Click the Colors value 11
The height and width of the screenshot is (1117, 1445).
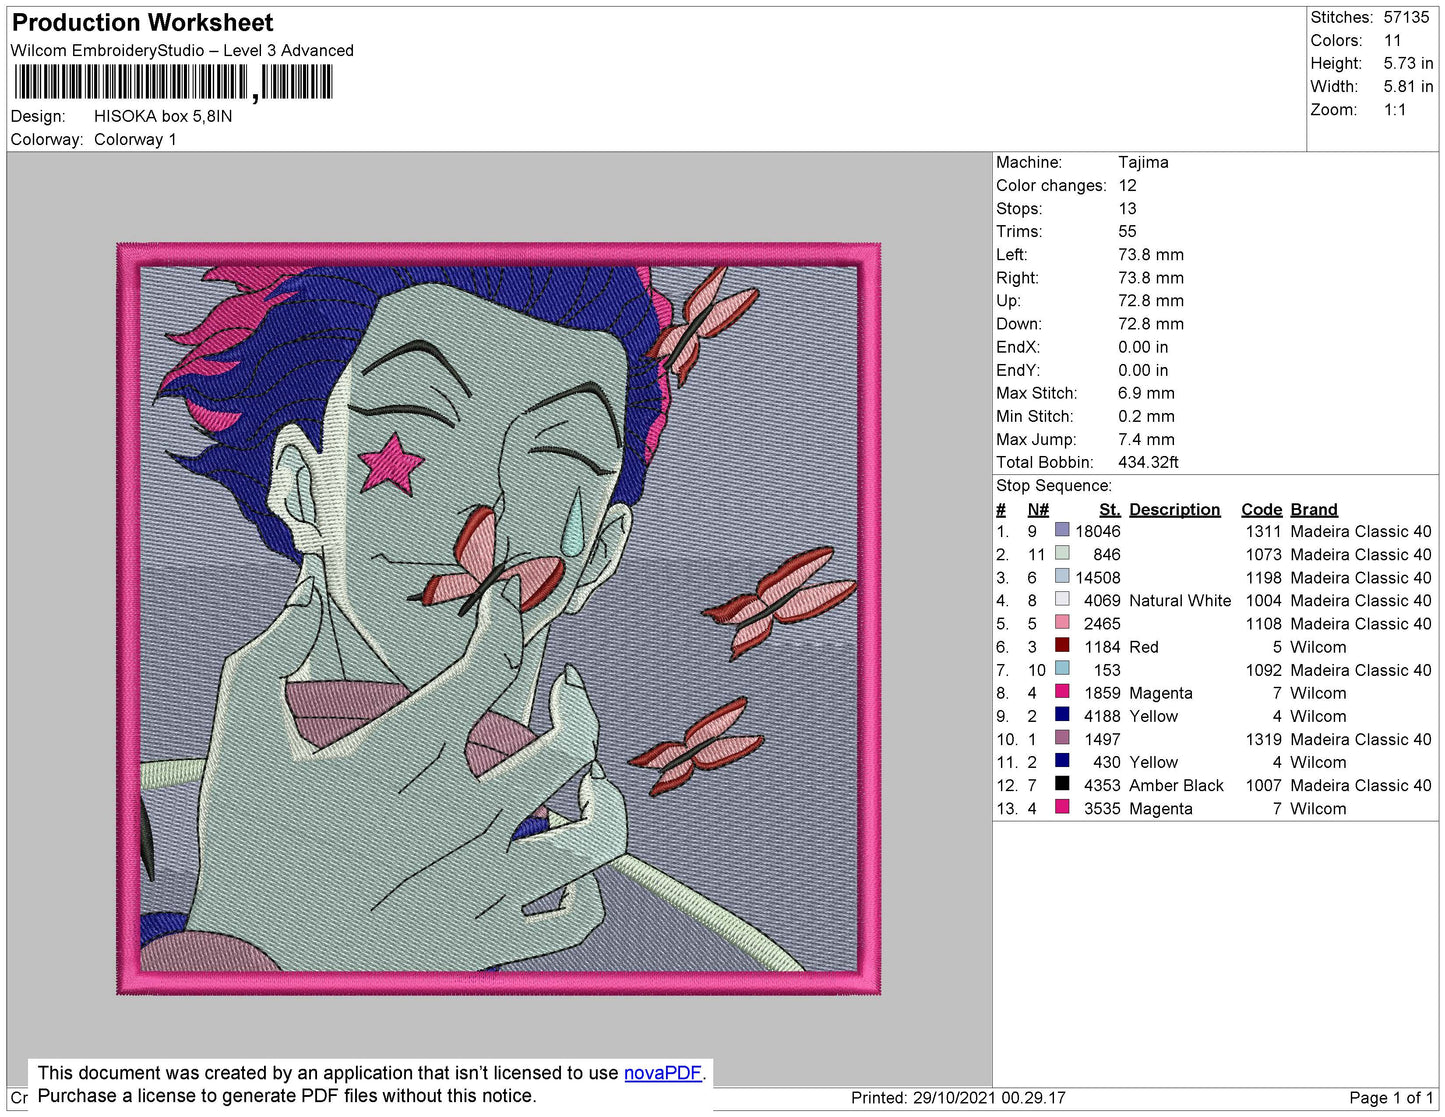(x=1393, y=40)
